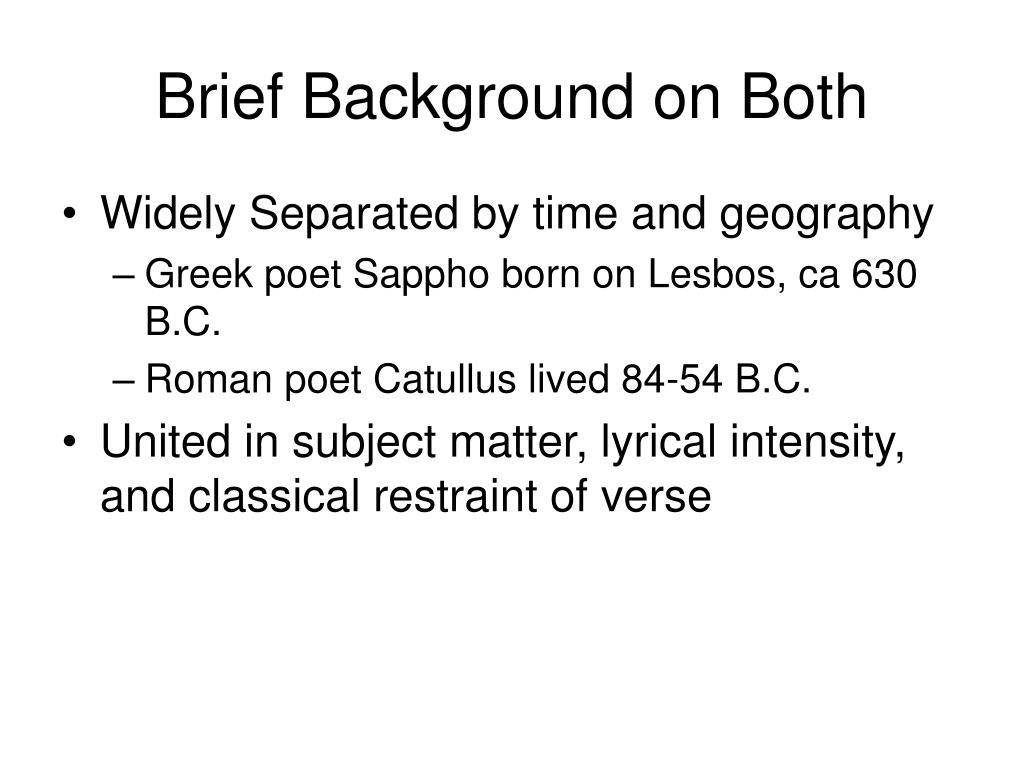
Task: Select the United in subject matter bullet
Action: coord(502,469)
